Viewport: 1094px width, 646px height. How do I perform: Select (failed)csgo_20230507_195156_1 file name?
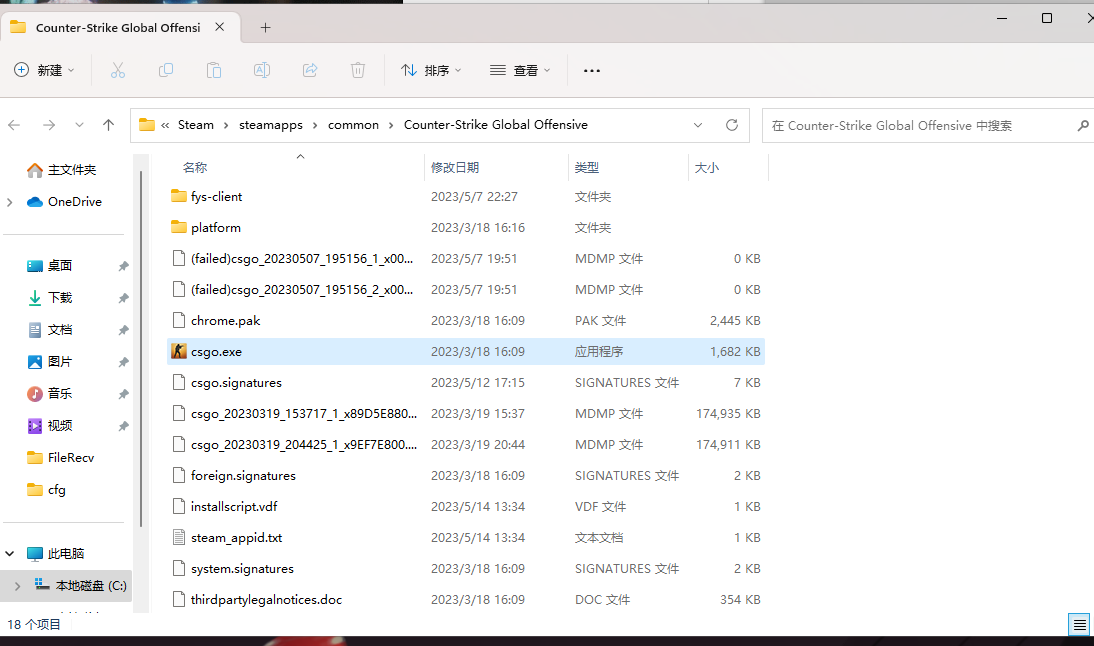click(302, 259)
